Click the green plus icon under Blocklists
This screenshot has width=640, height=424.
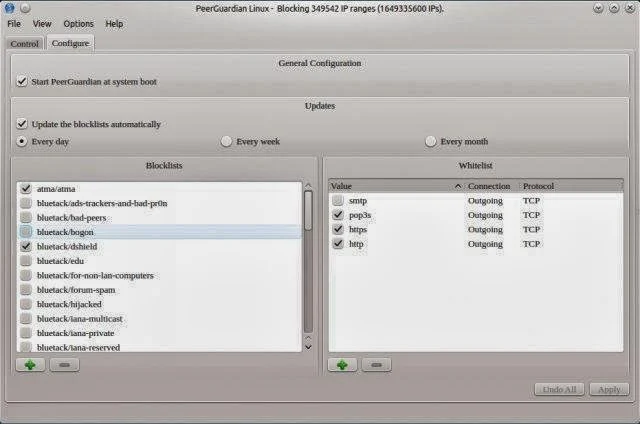(x=30, y=364)
